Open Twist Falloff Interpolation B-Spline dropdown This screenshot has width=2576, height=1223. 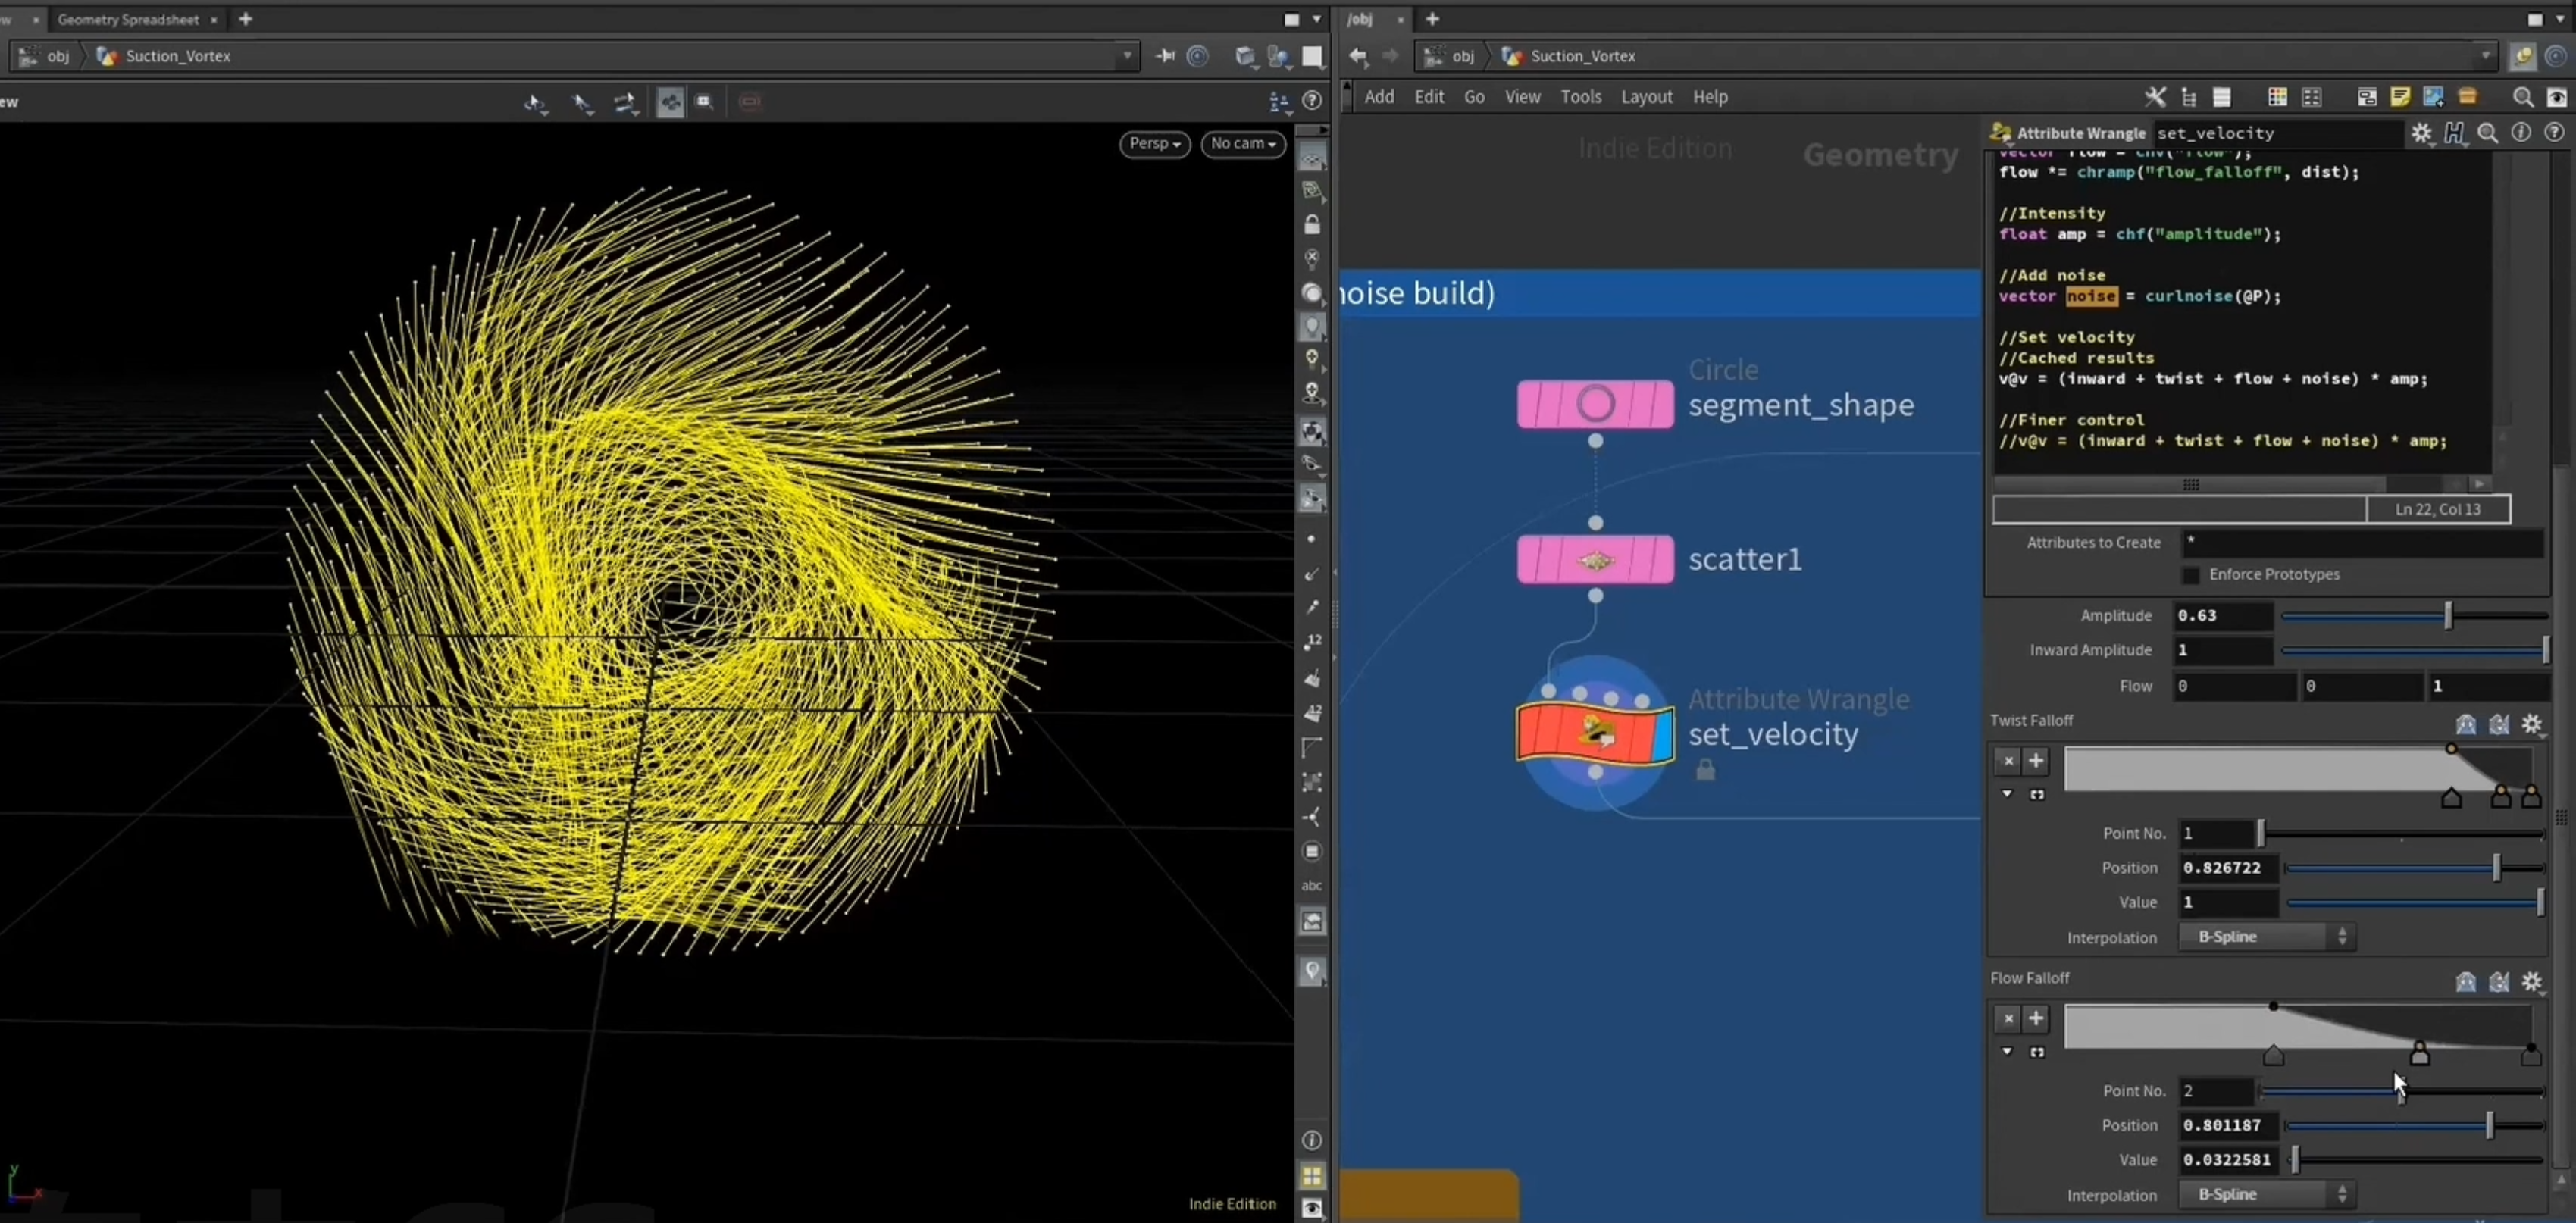pyautogui.click(x=2266, y=937)
